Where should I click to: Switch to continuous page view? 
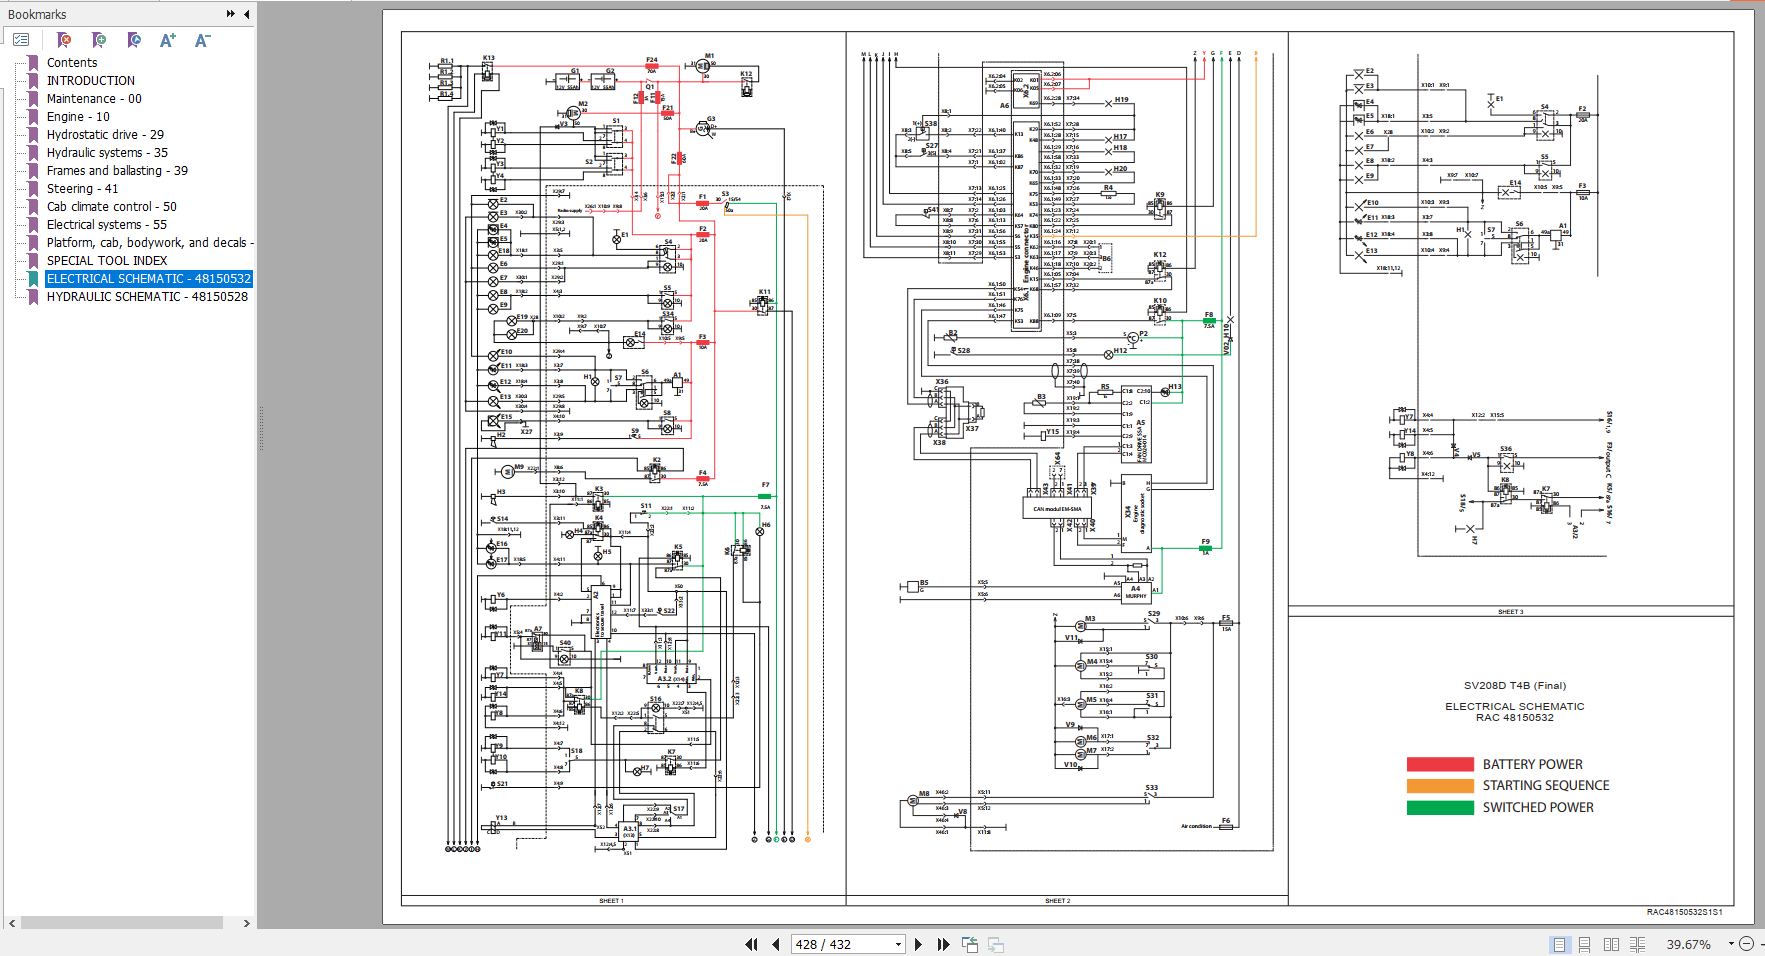pyautogui.click(x=1584, y=944)
